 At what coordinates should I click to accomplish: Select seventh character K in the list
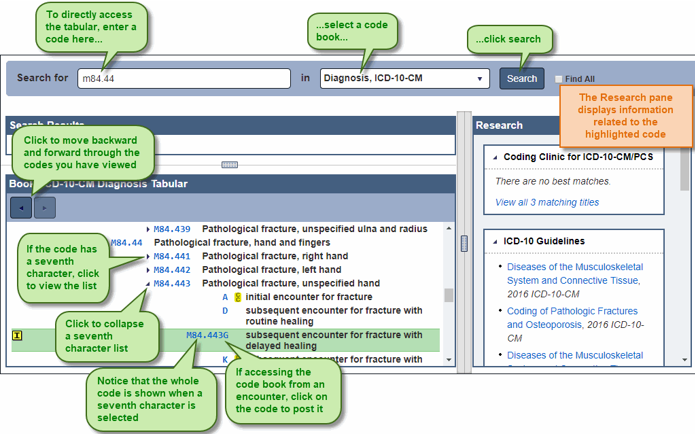(x=225, y=360)
